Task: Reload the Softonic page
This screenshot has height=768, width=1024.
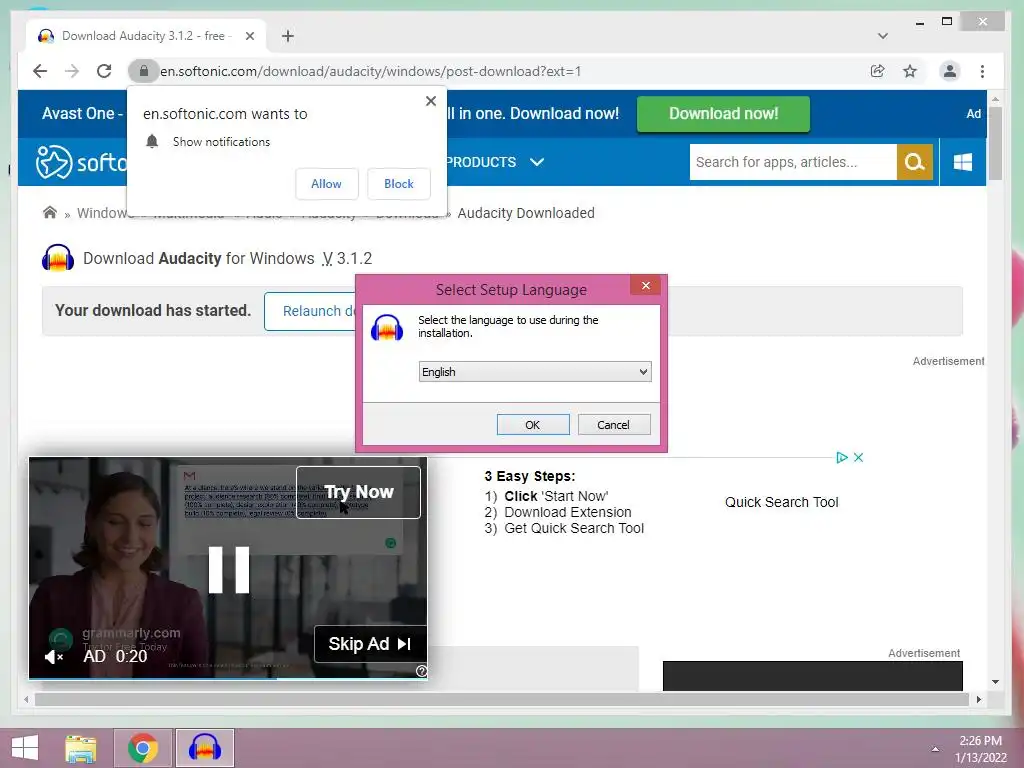Action: (104, 71)
